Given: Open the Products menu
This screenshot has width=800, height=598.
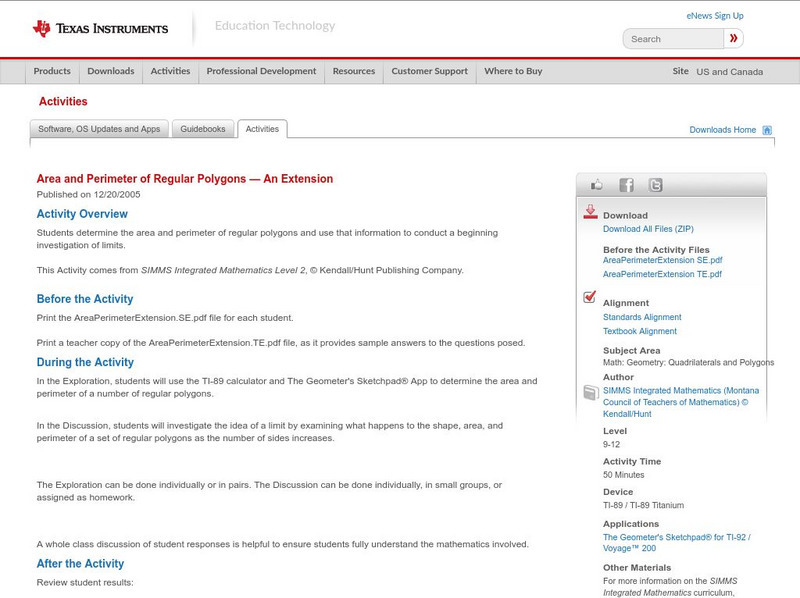Looking at the screenshot, I should pos(52,71).
